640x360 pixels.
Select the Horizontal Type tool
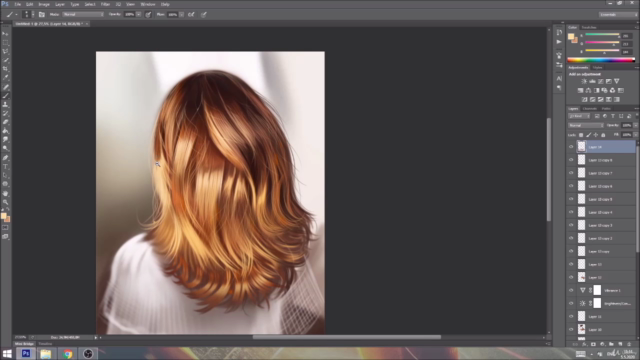click(x=5, y=167)
